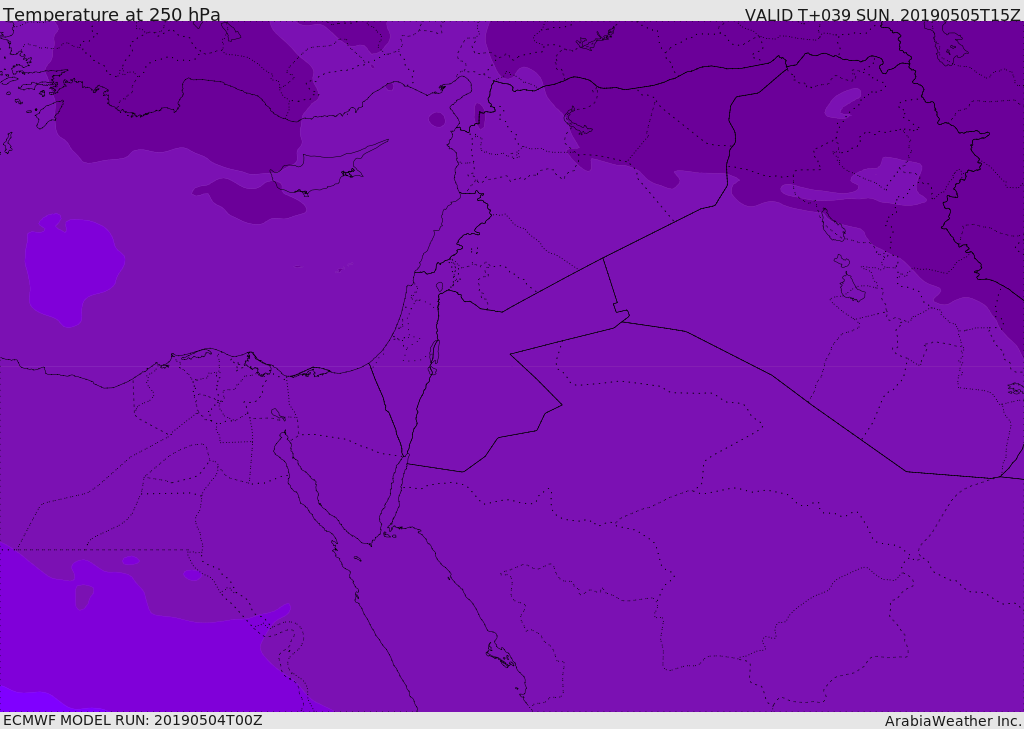Click the Syria-Iraq border line
This screenshot has height=729, width=1024.
click(x=660, y=232)
